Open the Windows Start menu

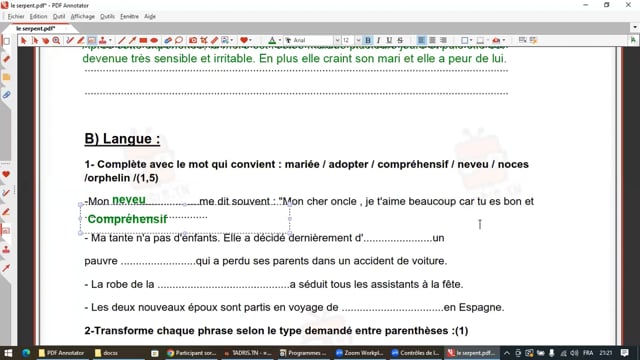(8, 353)
